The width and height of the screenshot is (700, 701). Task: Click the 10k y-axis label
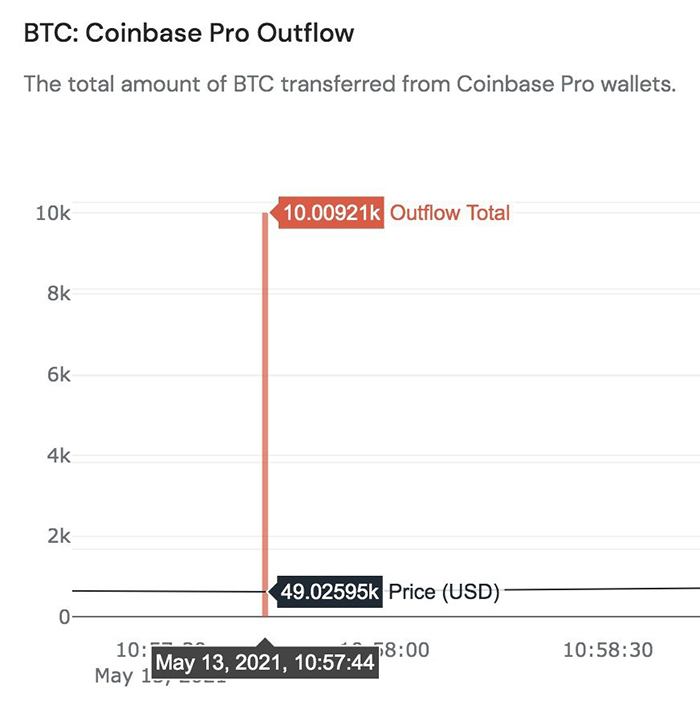[54, 213]
